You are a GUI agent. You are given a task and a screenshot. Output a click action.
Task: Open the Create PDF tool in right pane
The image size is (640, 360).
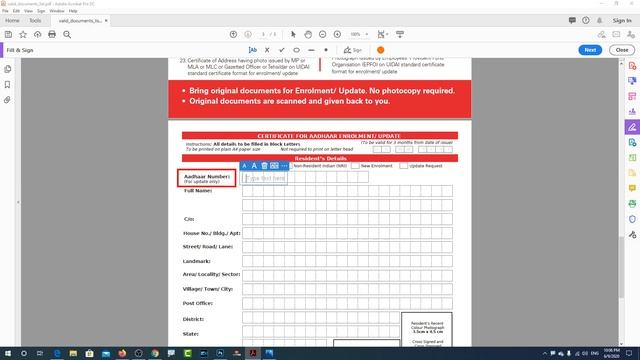[x=632, y=66]
